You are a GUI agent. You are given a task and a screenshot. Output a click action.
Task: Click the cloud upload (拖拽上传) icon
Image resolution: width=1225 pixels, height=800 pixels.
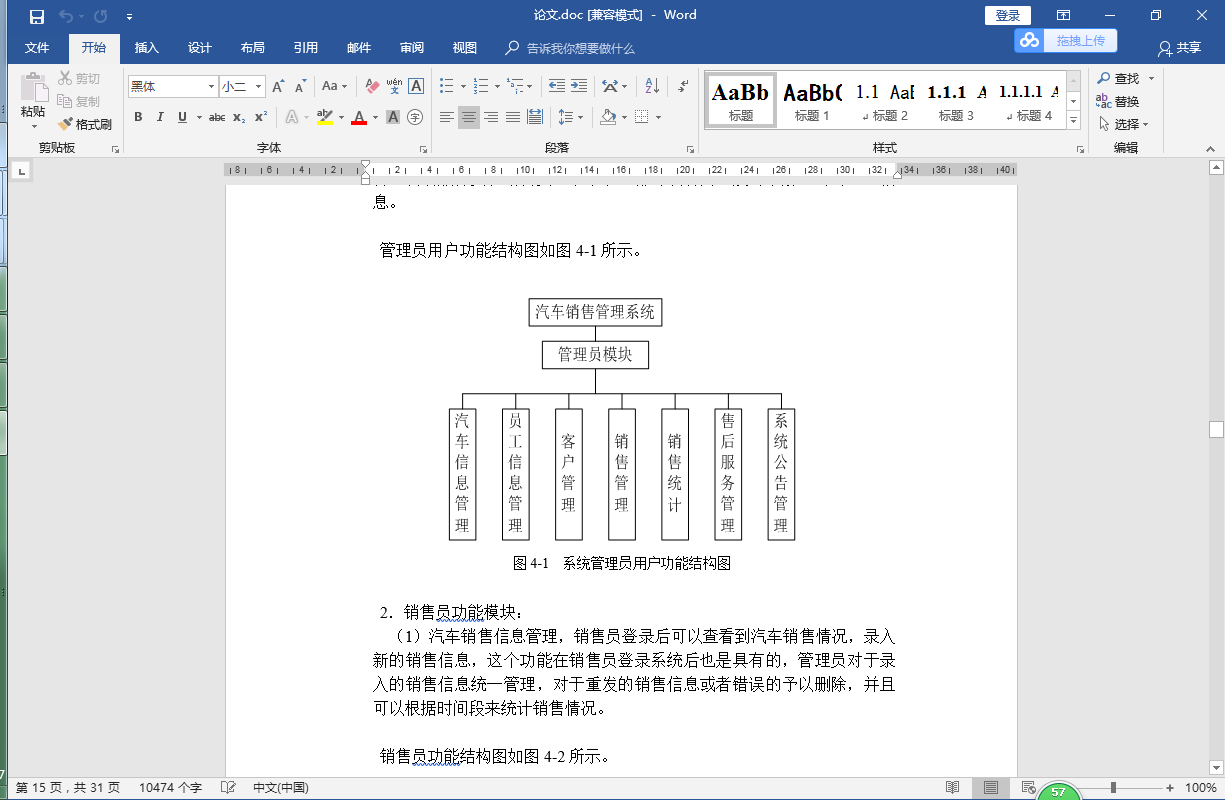1029,40
